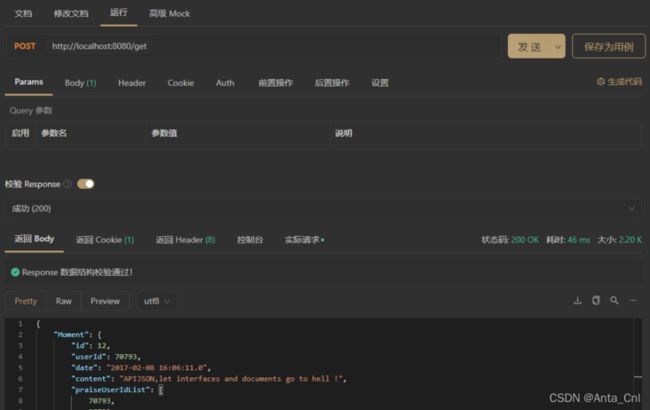650x410 pixels.
Task: Expand the 成功 (200) response dropdown
Action: (x=324, y=209)
